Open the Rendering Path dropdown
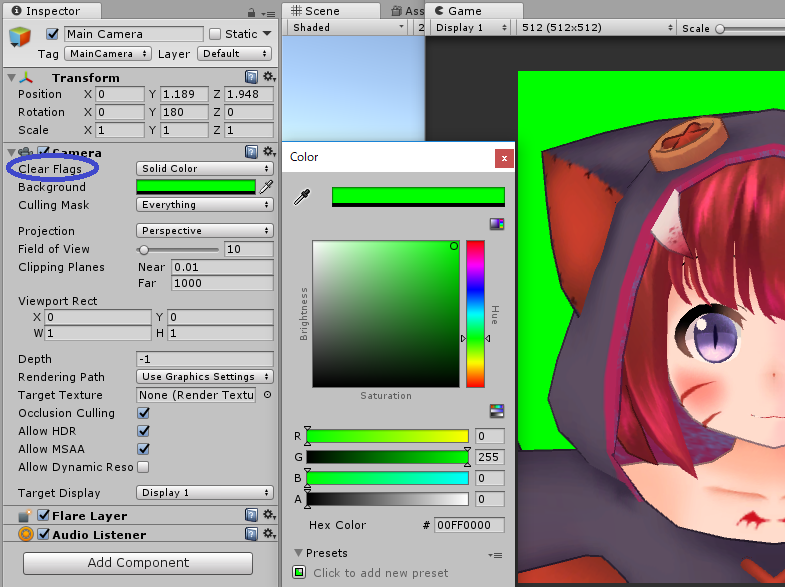This screenshot has height=587, width=785. point(205,376)
